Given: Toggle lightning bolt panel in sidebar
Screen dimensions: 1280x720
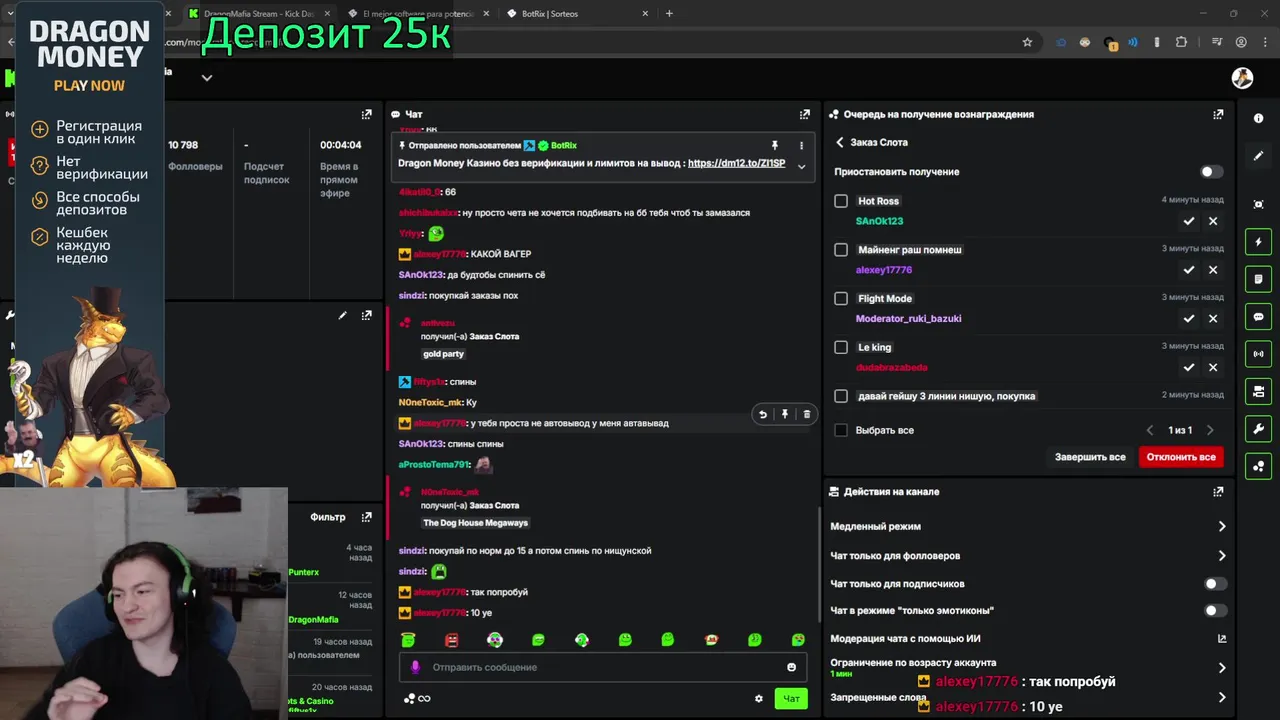Looking at the screenshot, I should (1258, 242).
